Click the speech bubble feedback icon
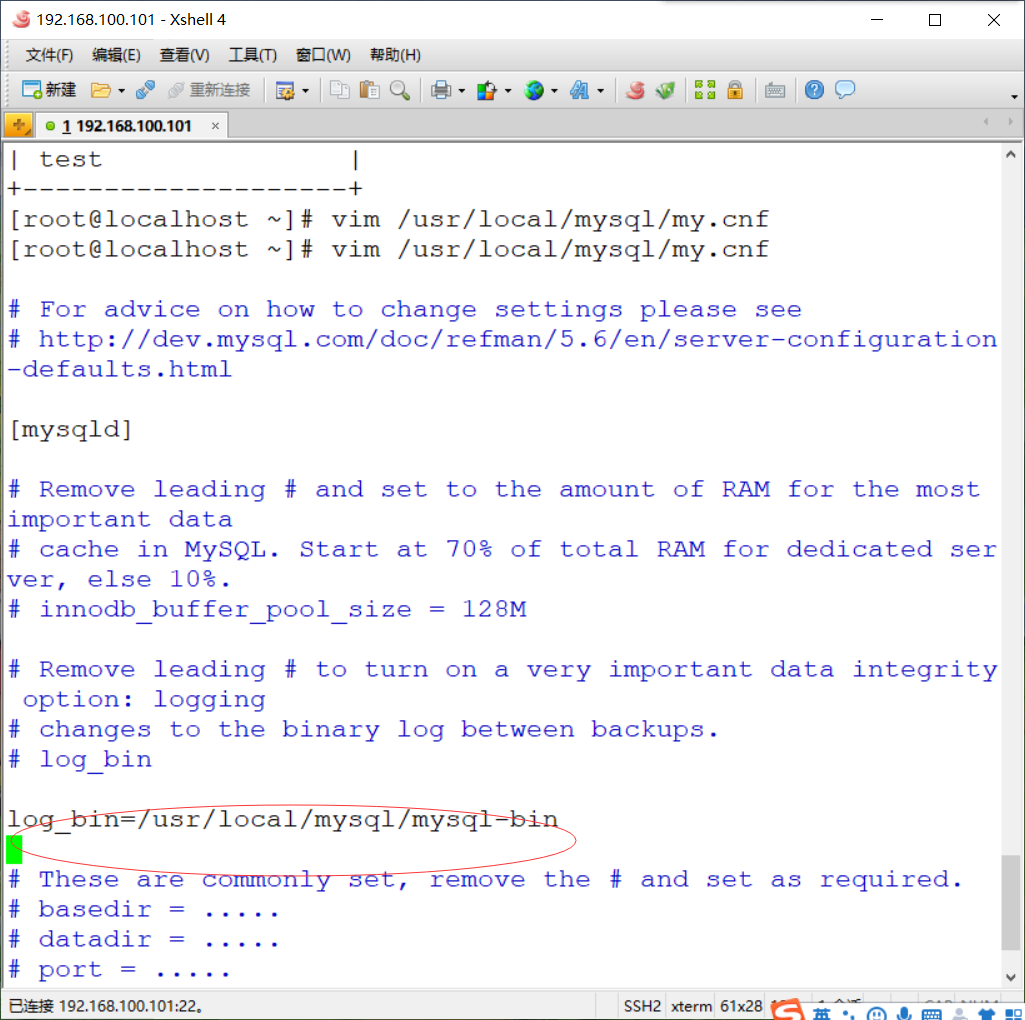 845,90
